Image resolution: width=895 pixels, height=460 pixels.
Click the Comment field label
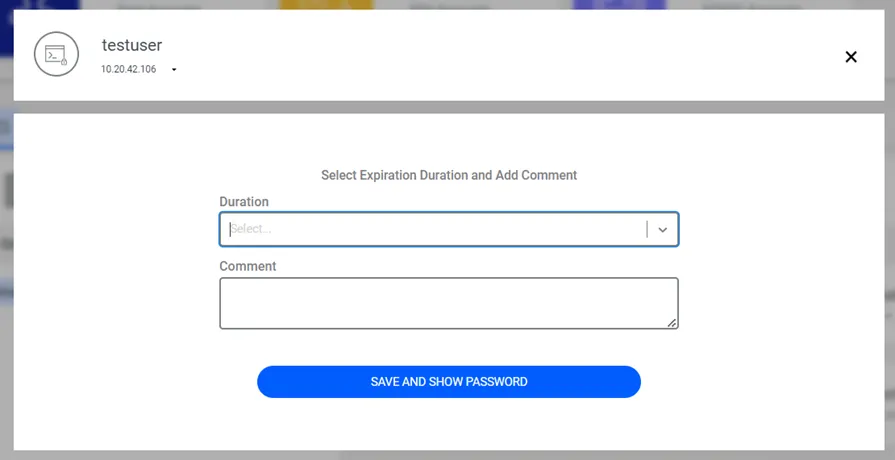pos(248,266)
